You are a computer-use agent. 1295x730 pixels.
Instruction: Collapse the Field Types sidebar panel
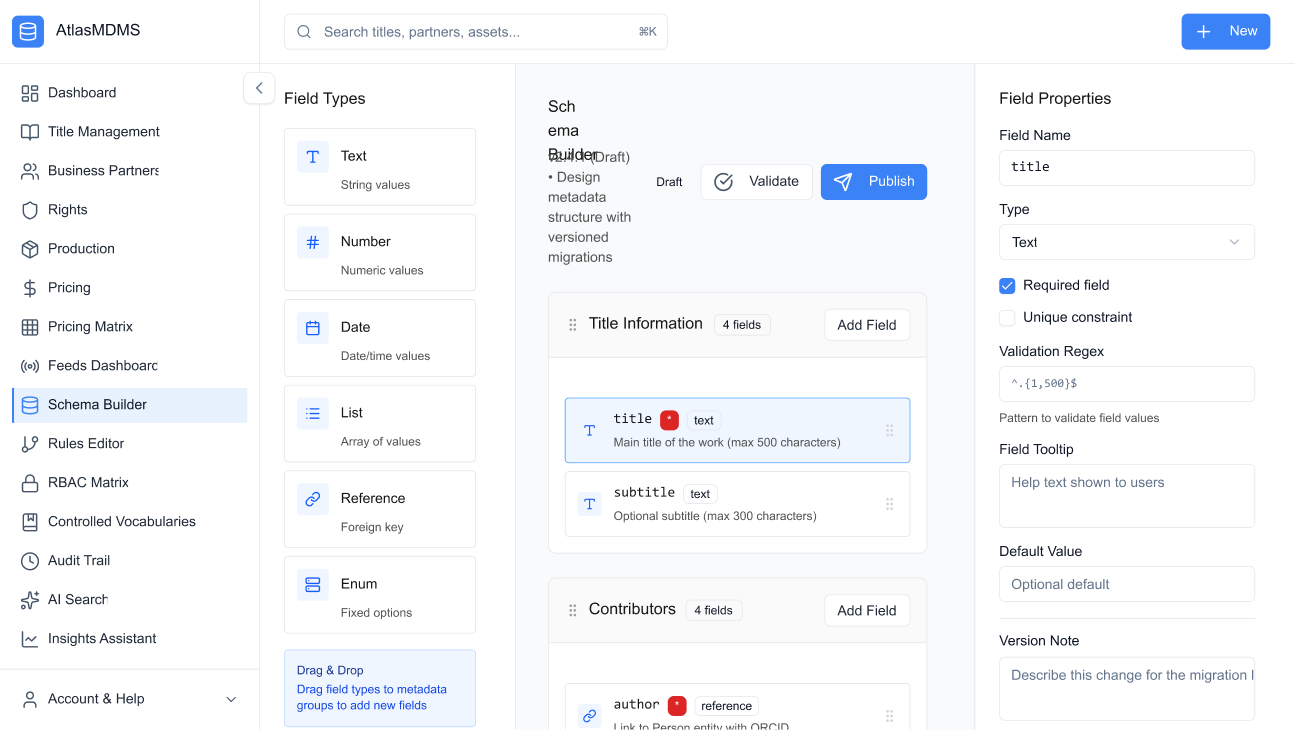[259, 88]
